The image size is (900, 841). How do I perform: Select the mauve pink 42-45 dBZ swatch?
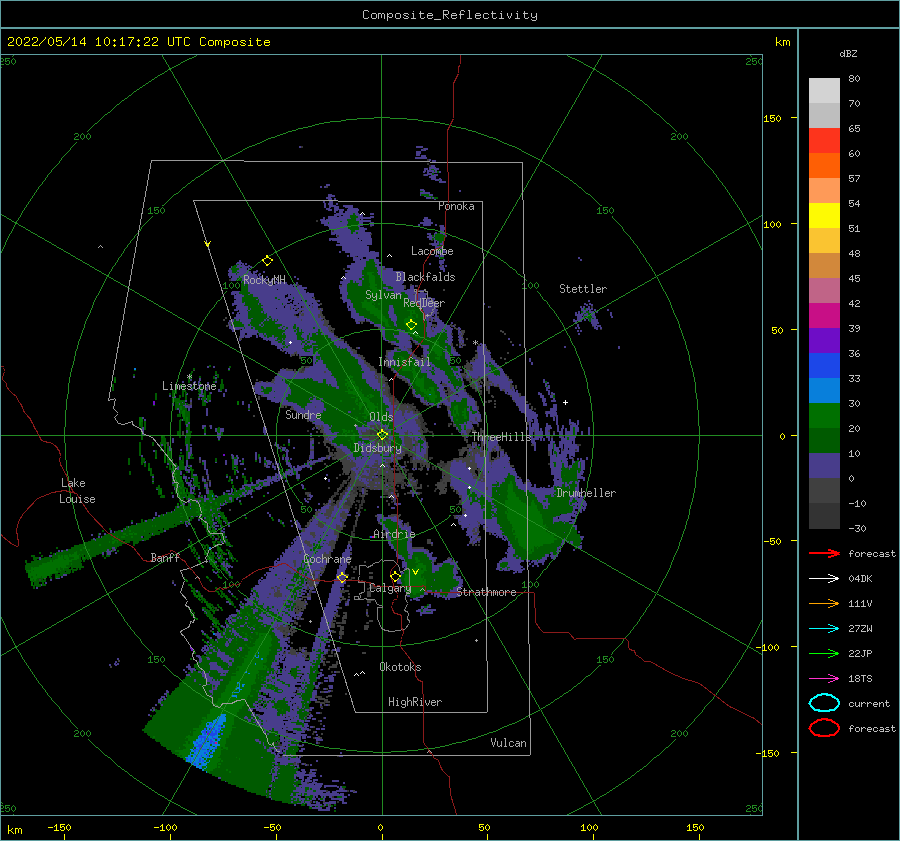click(824, 290)
